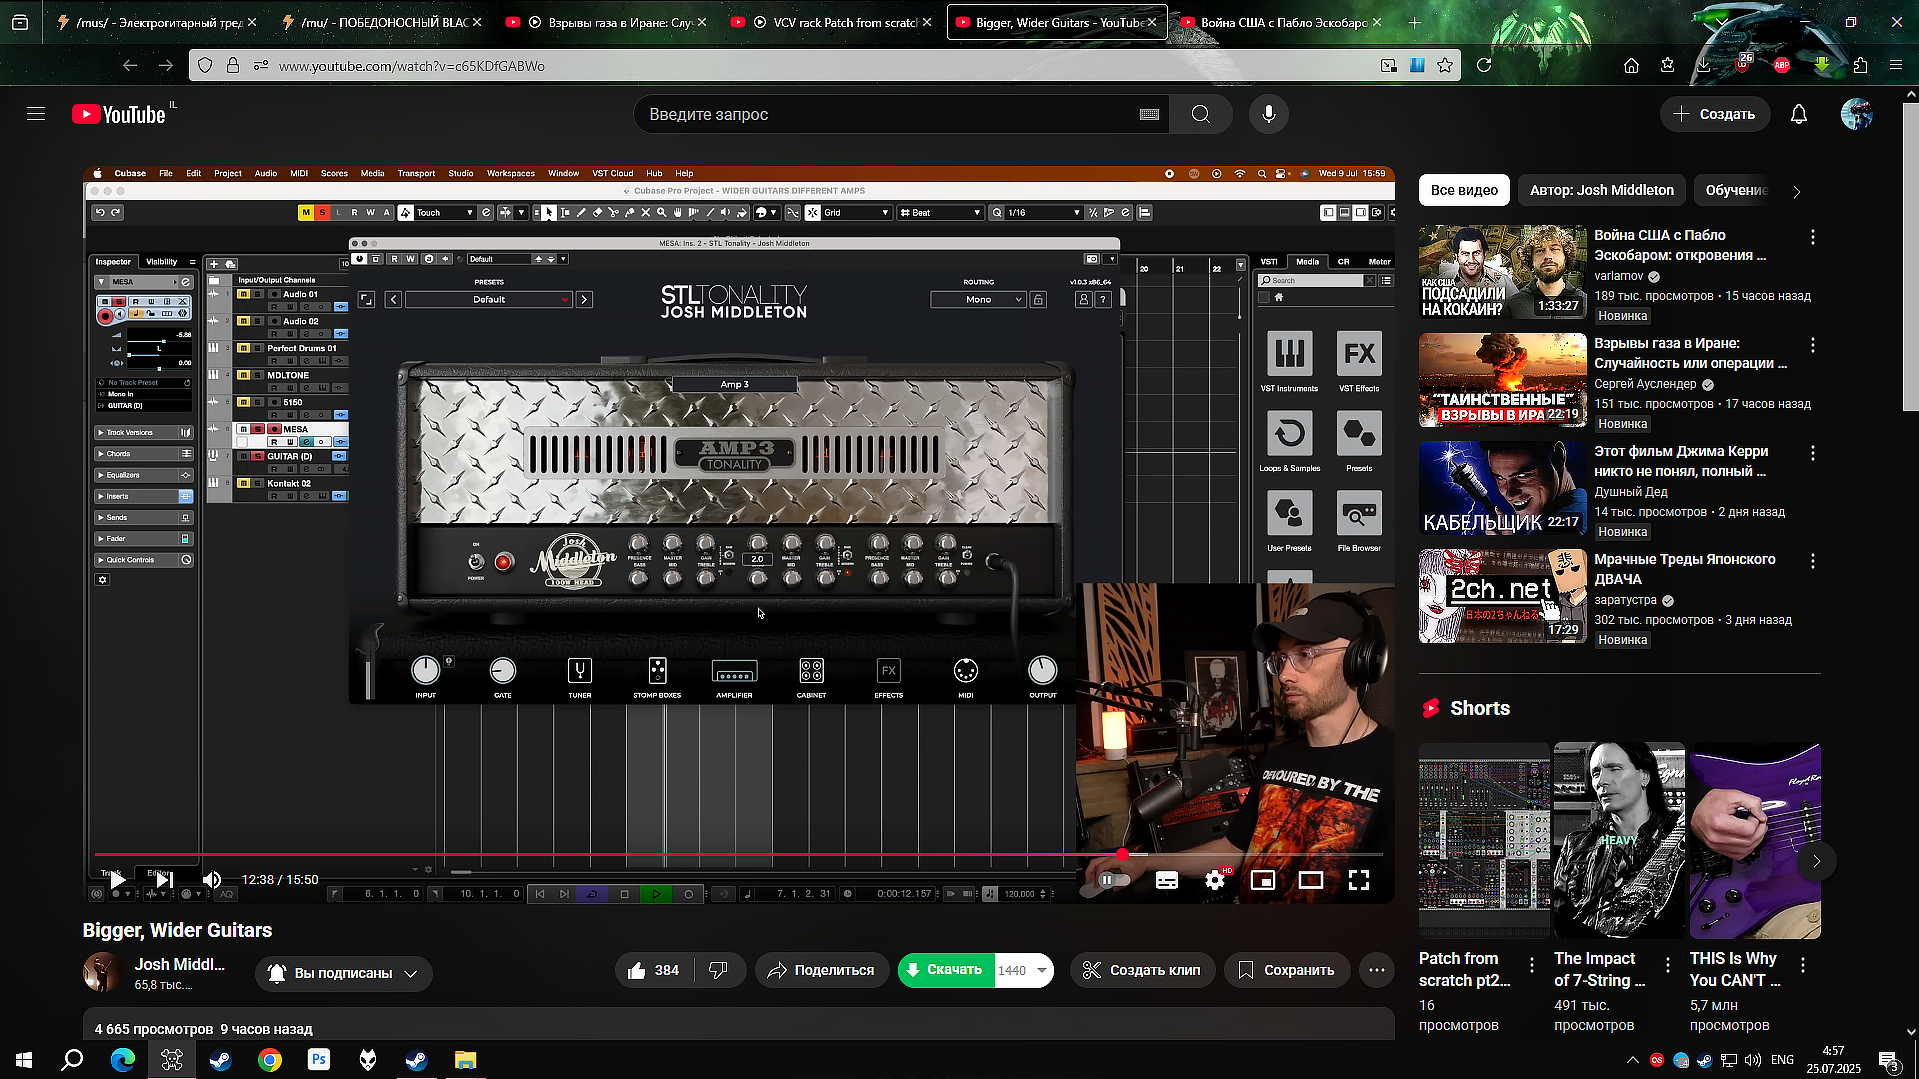Like the video with 384 likes
The width and height of the screenshot is (1919, 1079).
point(654,970)
